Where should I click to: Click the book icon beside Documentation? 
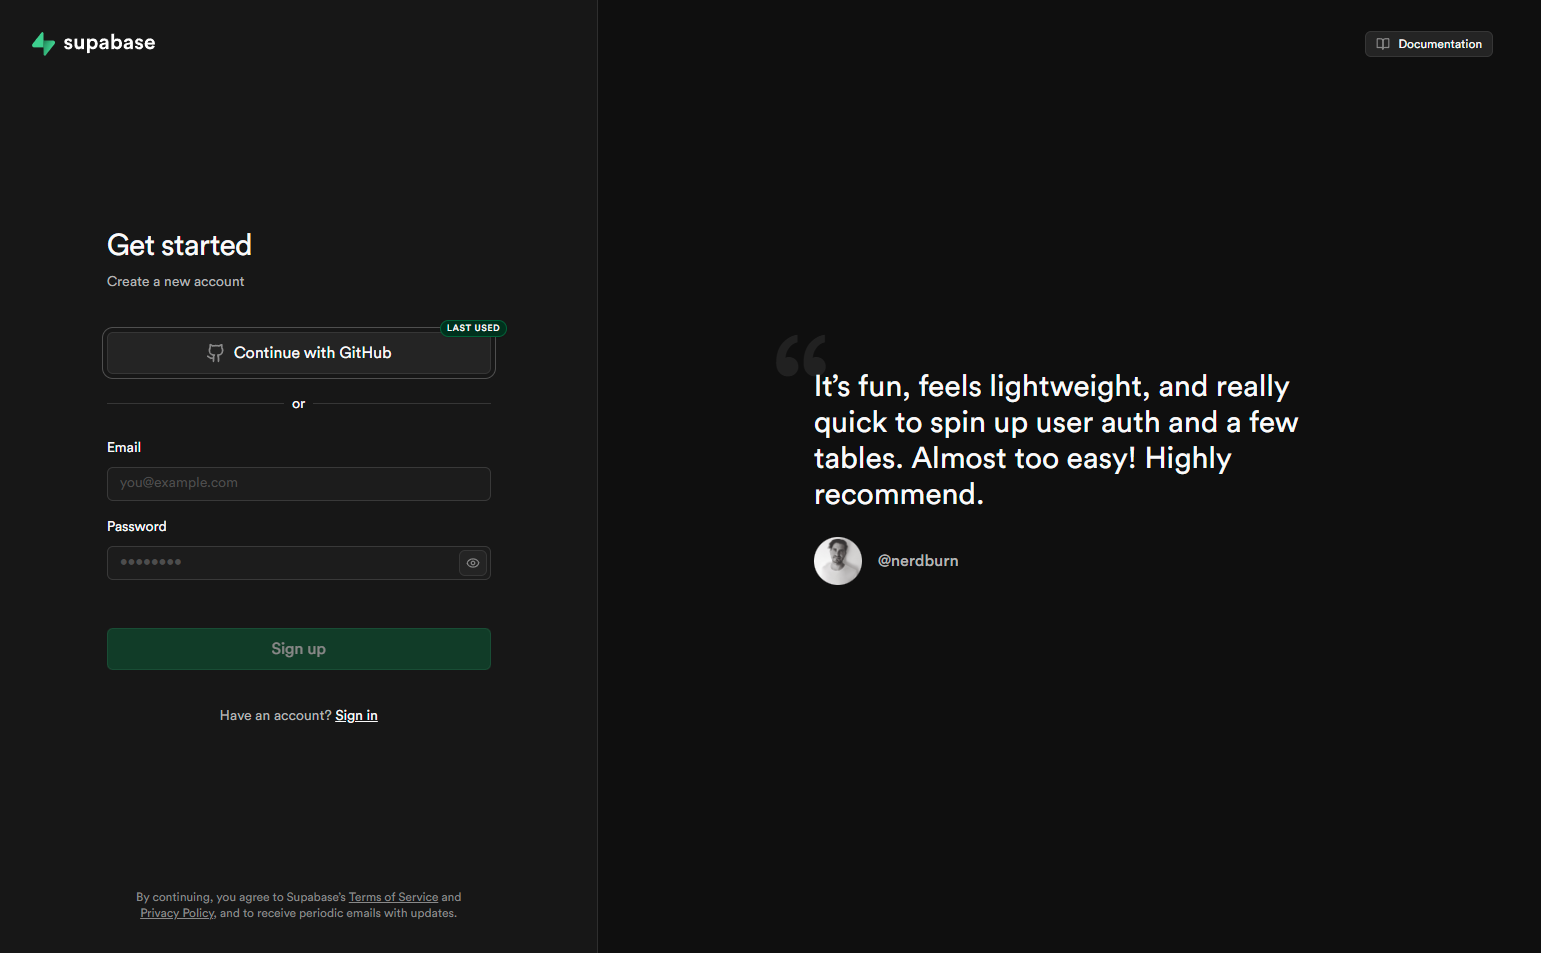[x=1383, y=44]
